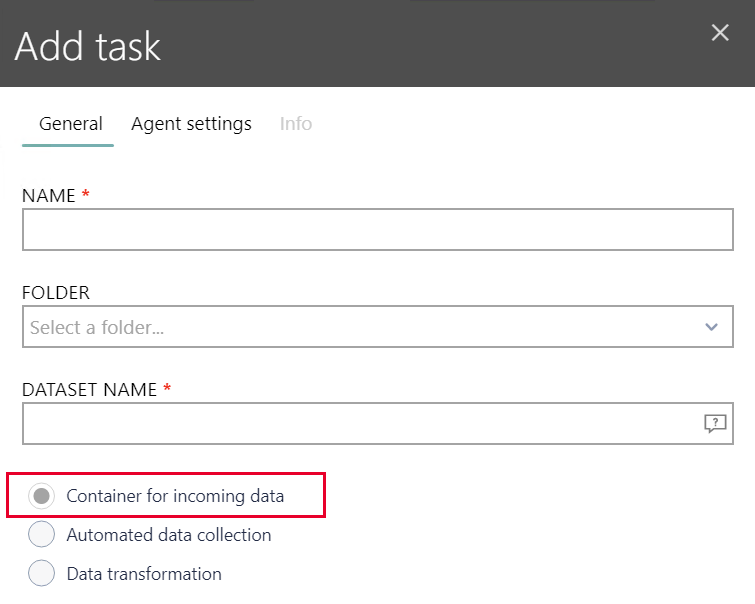Choose the Automated data collection radio button
The width and height of the screenshot is (755, 604).
tap(42, 535)
